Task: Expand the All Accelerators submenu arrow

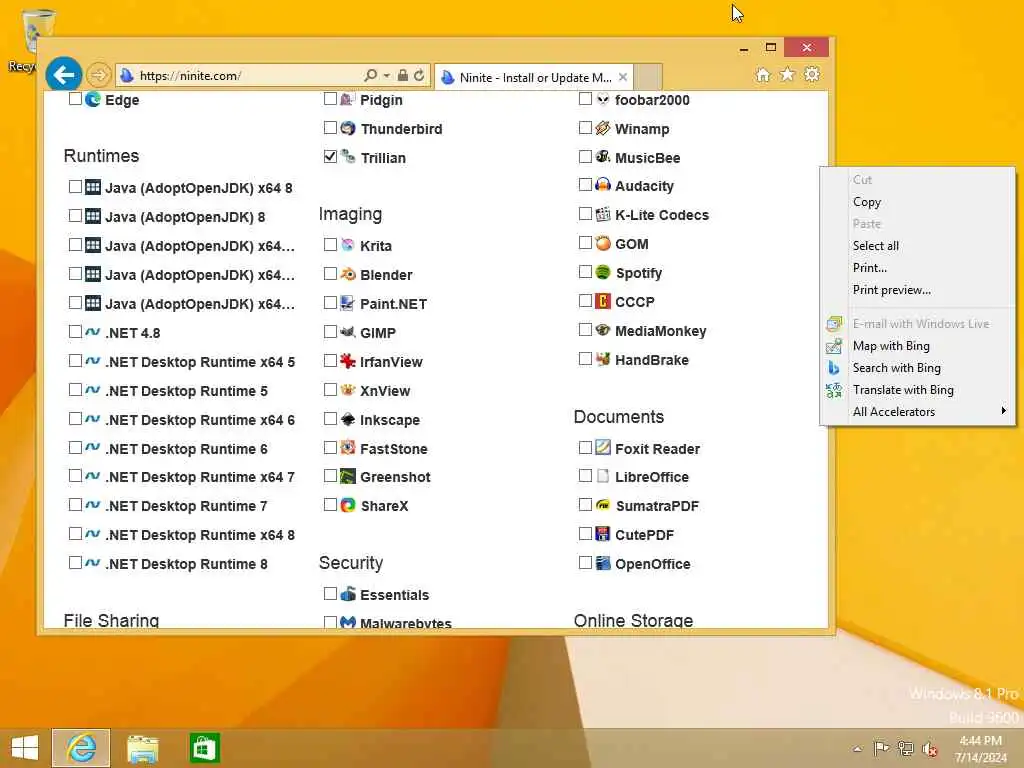Action: click(x=1003, y=411)
